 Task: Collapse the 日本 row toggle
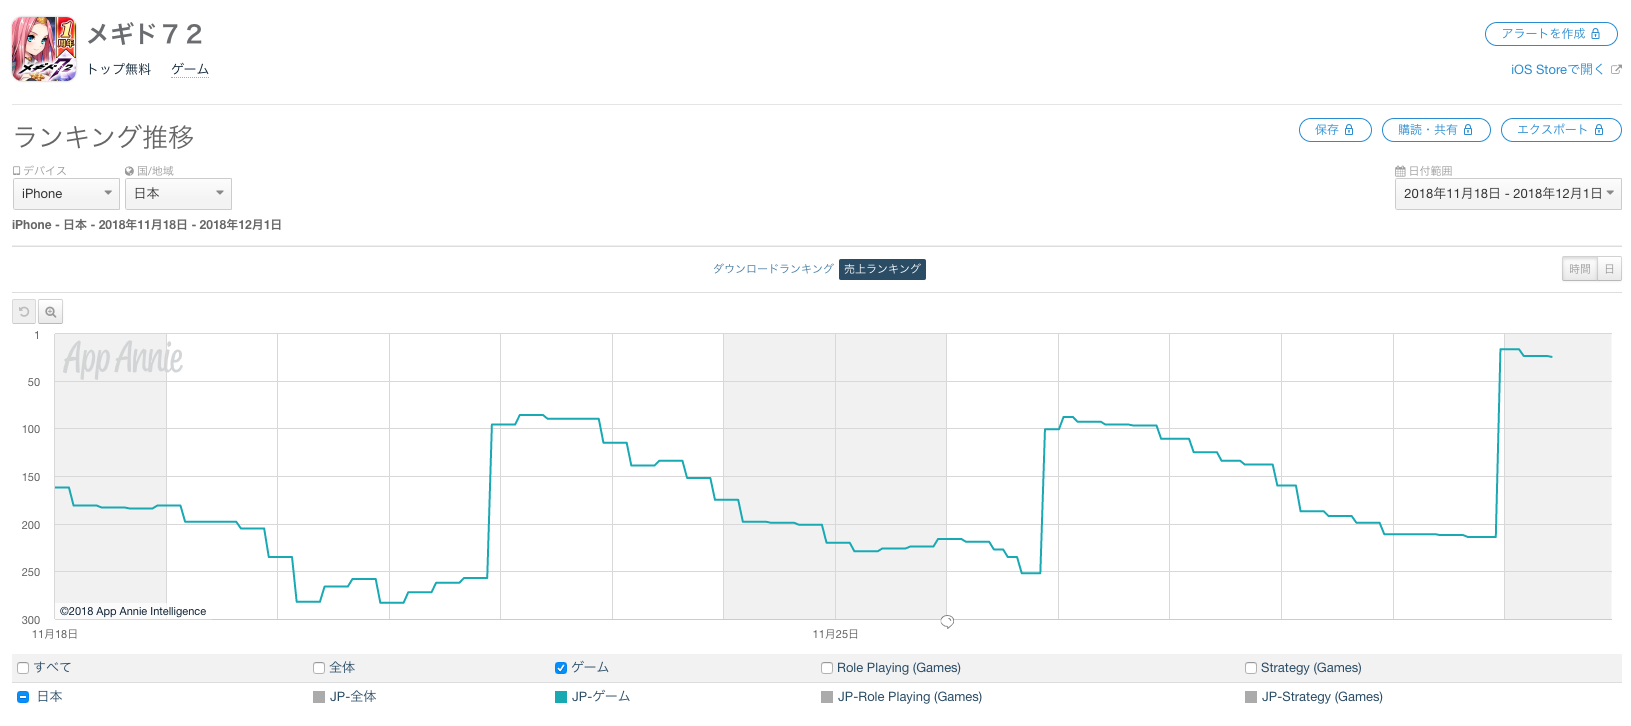[x=23, y=697]
